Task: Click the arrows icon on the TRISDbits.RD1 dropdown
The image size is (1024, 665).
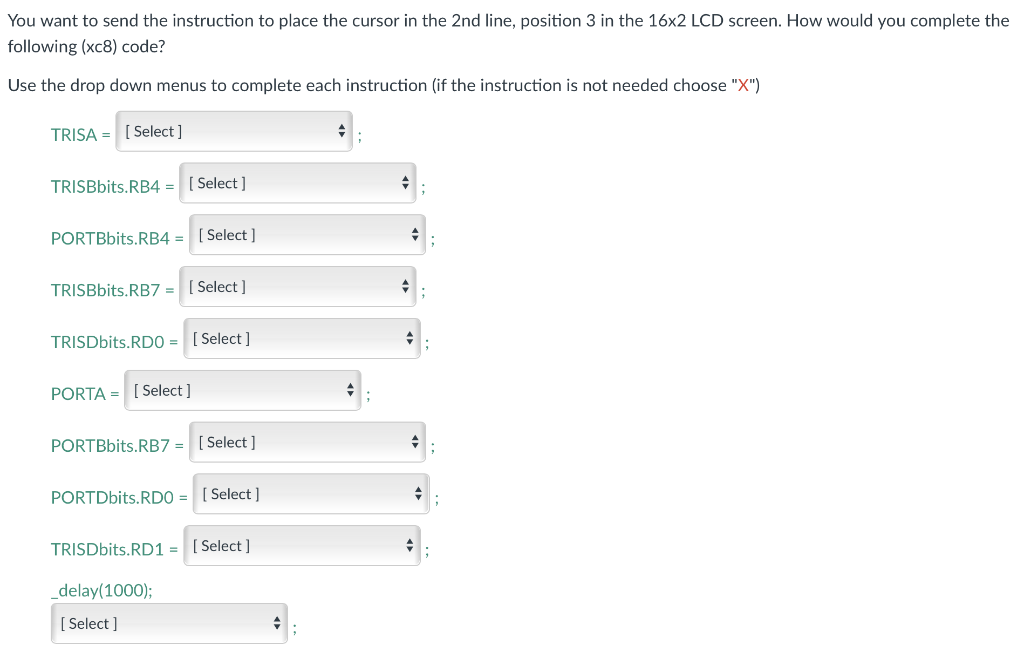Action: click(x=410, y=545)
